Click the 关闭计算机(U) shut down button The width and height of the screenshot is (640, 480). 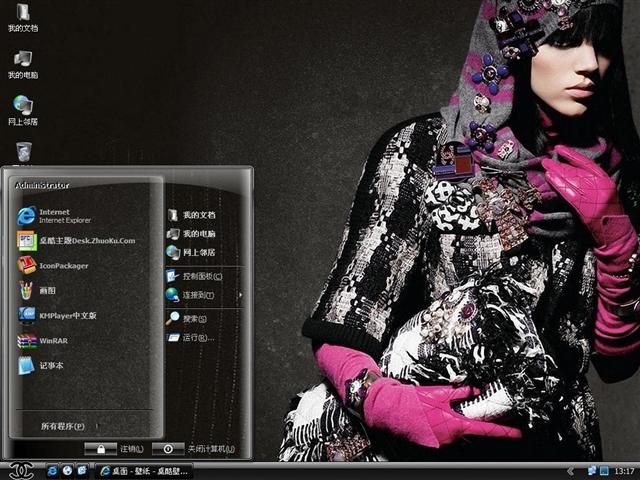[x=193, y=449]
